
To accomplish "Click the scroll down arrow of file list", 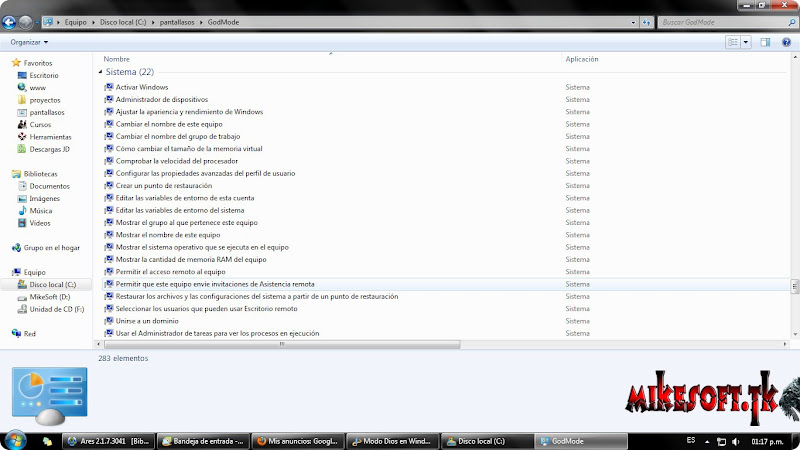I will [x=795, y=335].
